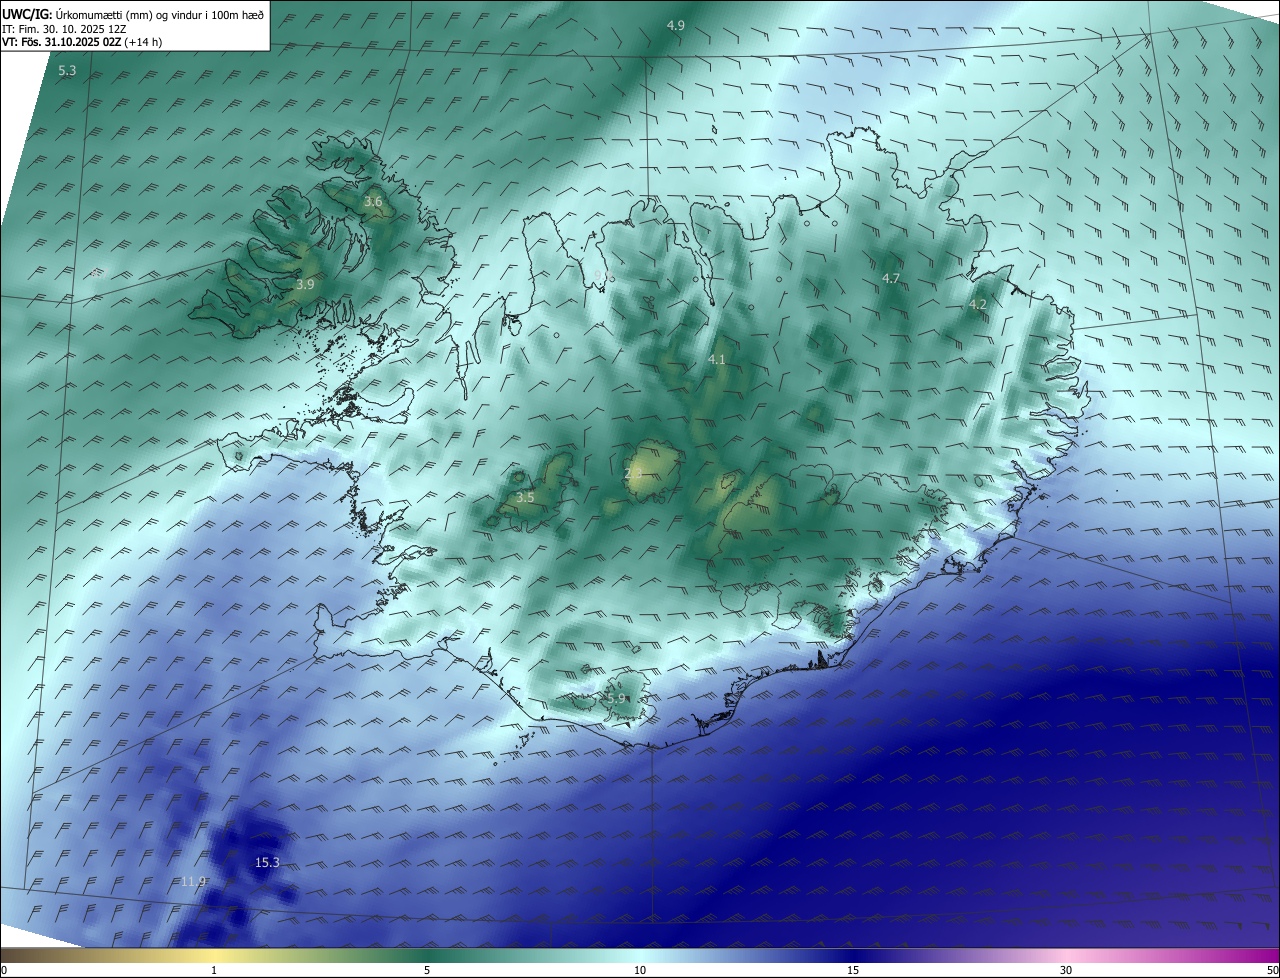The image size is (1280, 978).
Task: Click the initialization time line "IT: Fim. 30. 10. 2025 12Z"
Action: pos(63,29)
